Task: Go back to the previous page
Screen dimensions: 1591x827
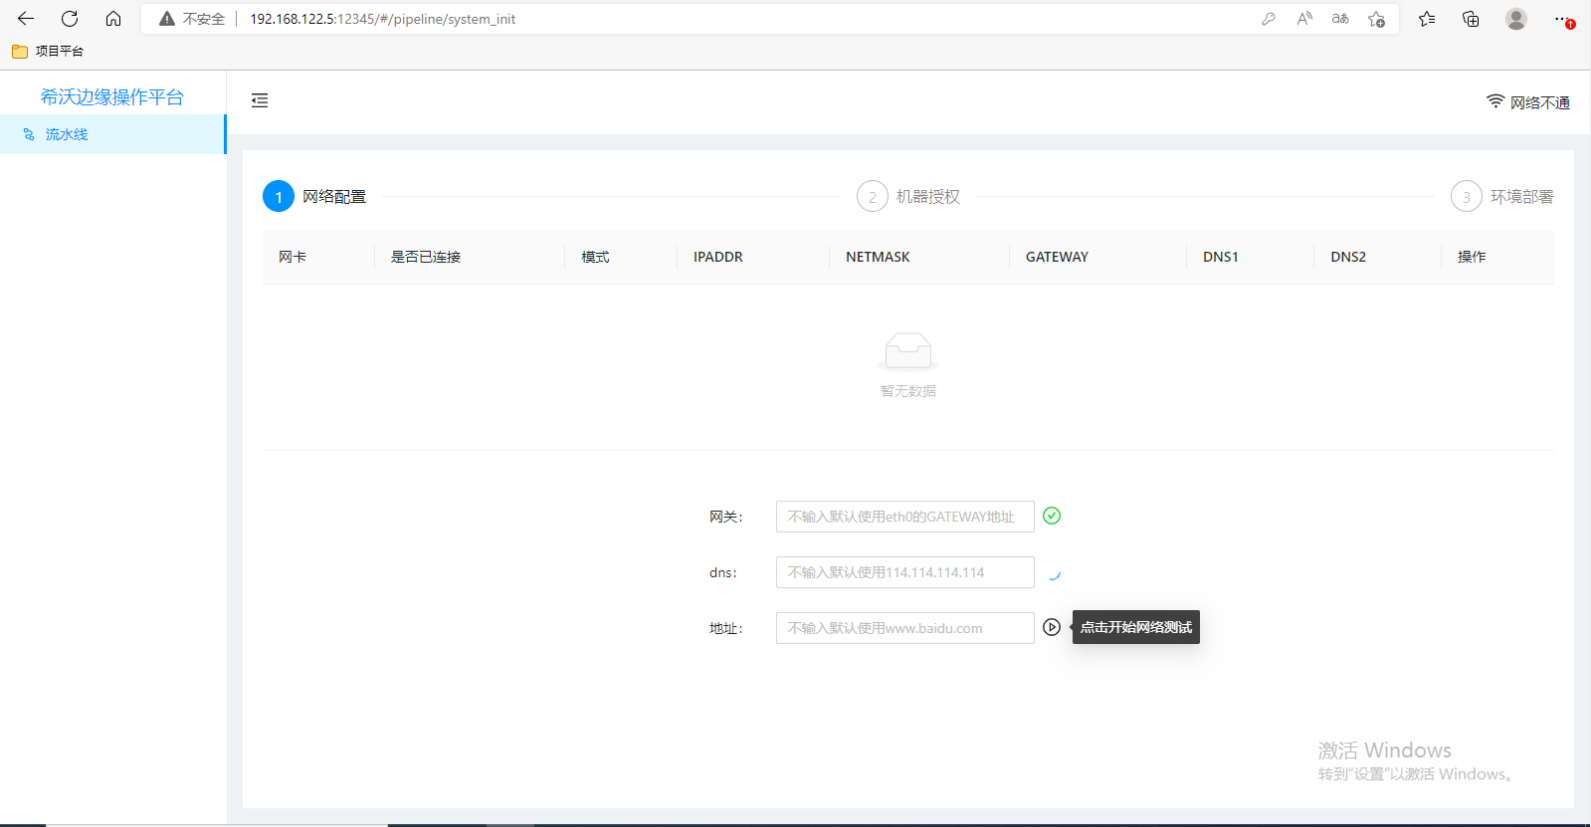Action: pos(26,19)
